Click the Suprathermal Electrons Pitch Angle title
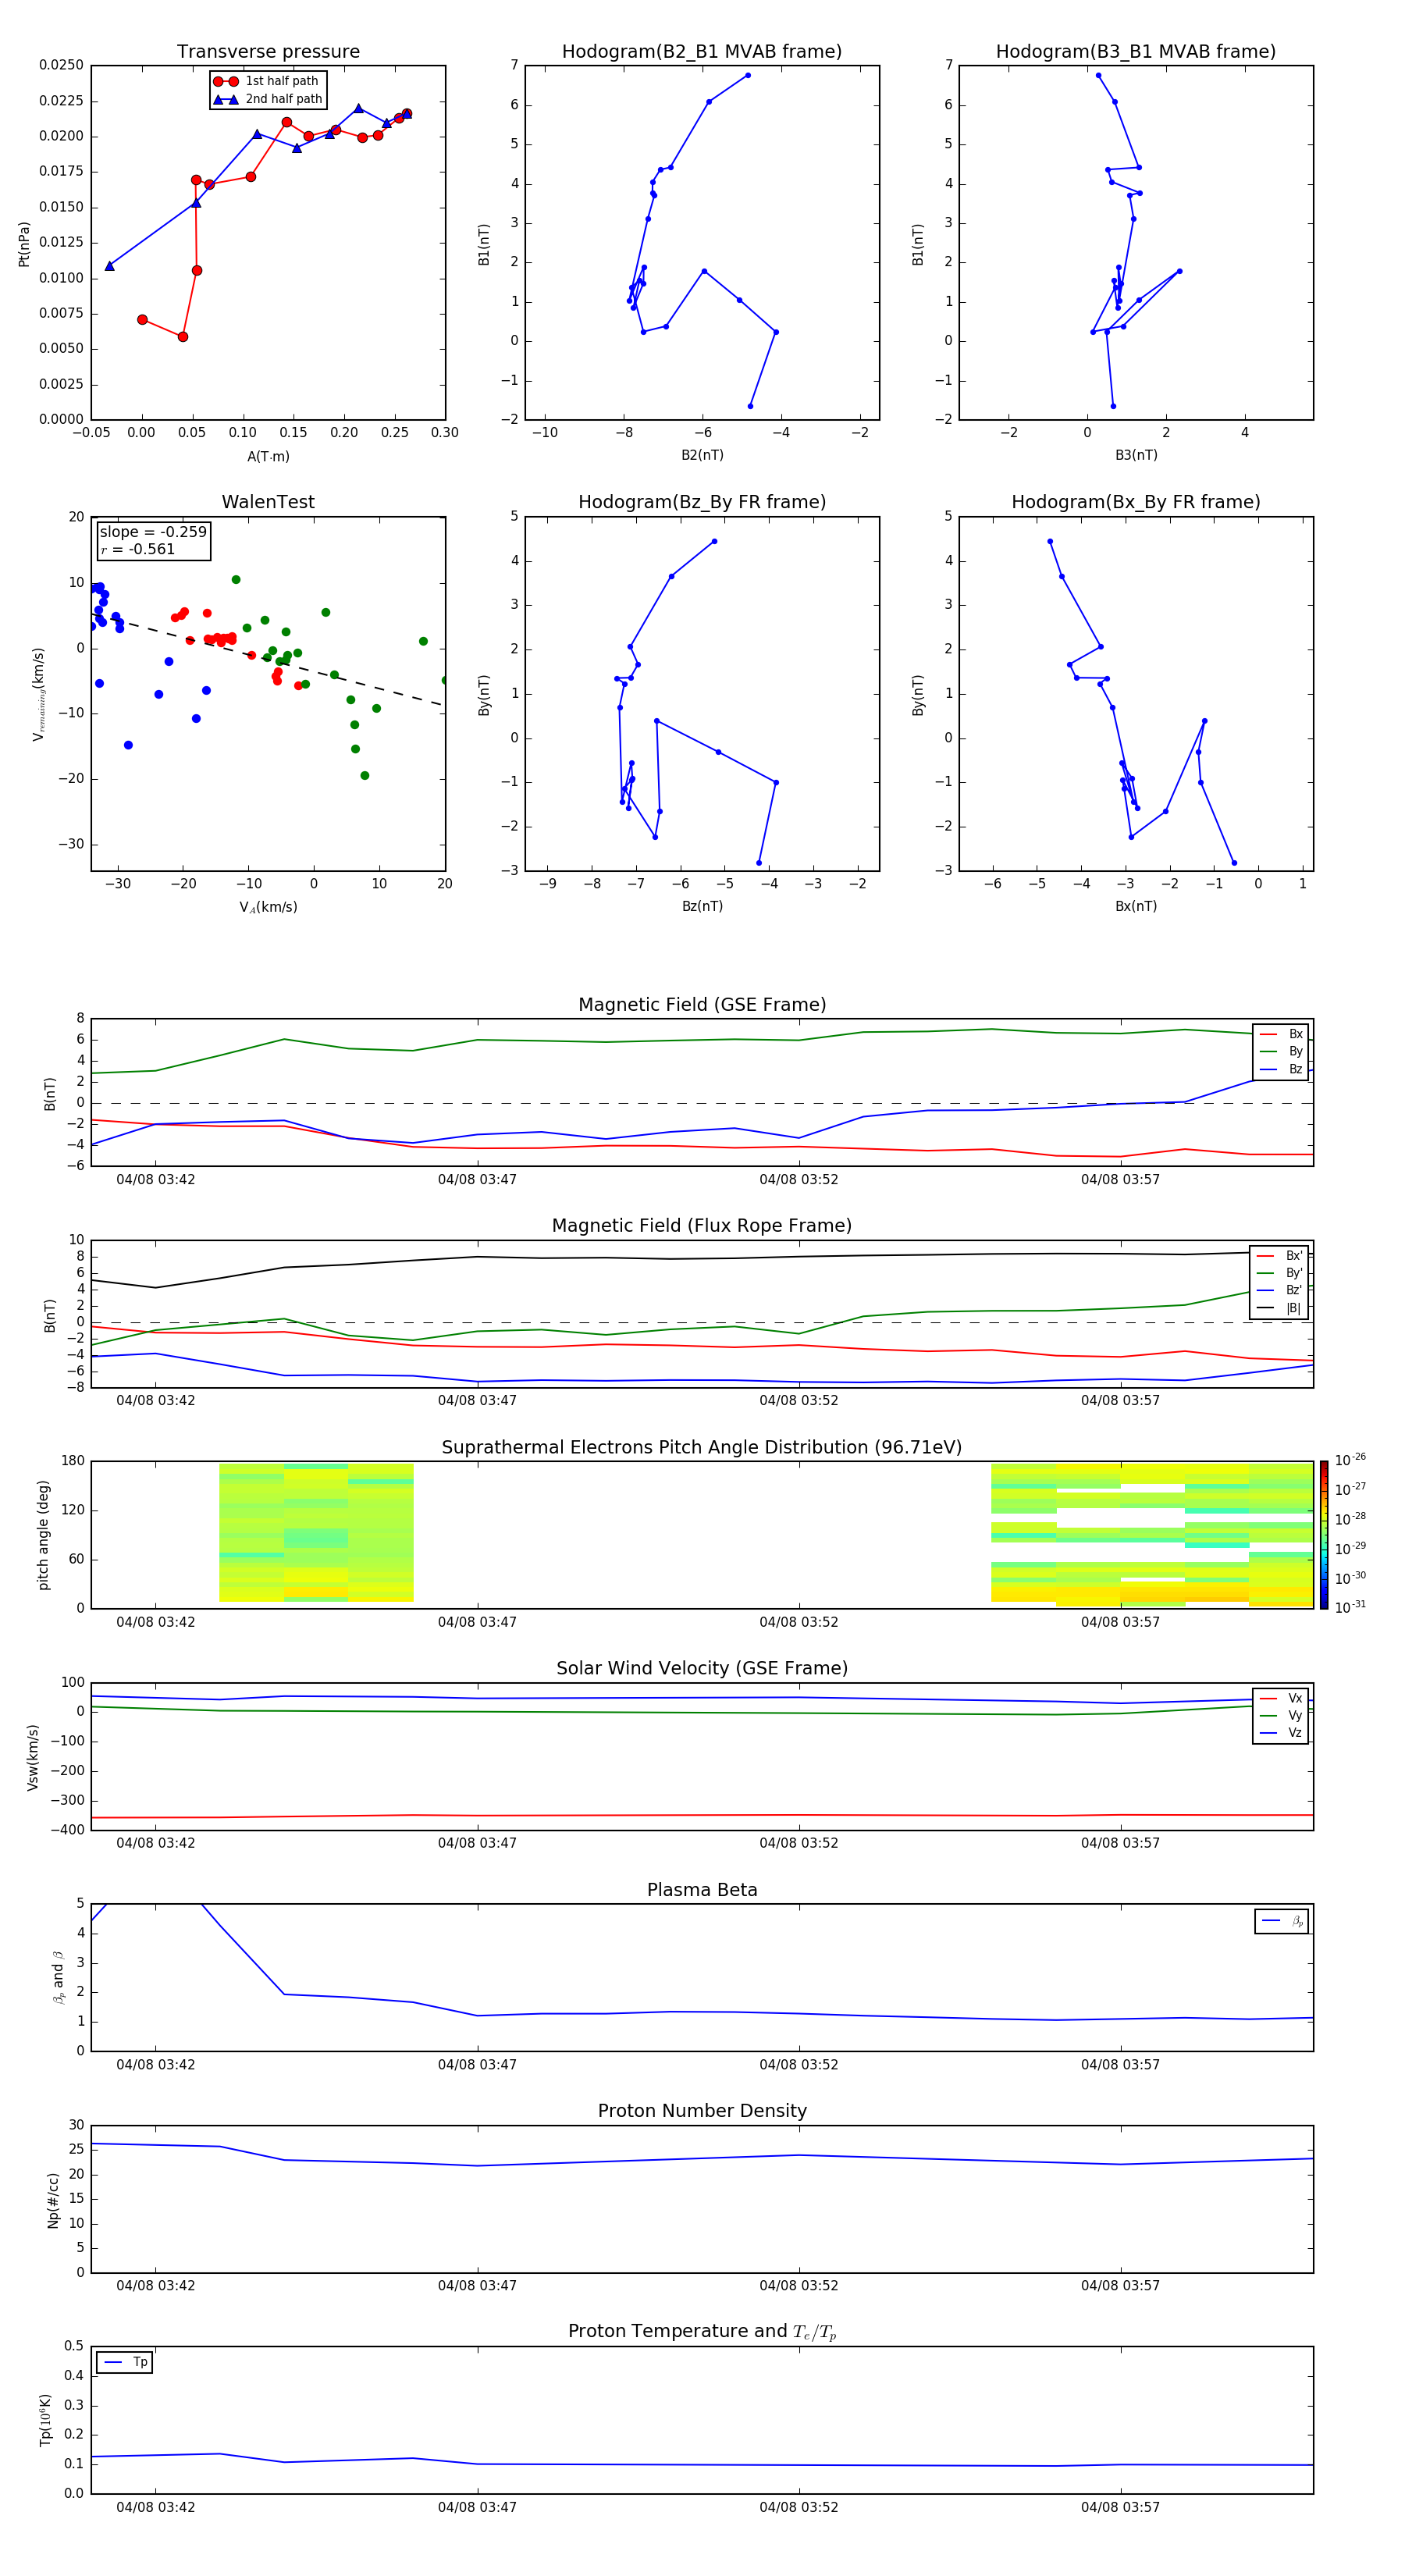 [x=702, y=1447]
